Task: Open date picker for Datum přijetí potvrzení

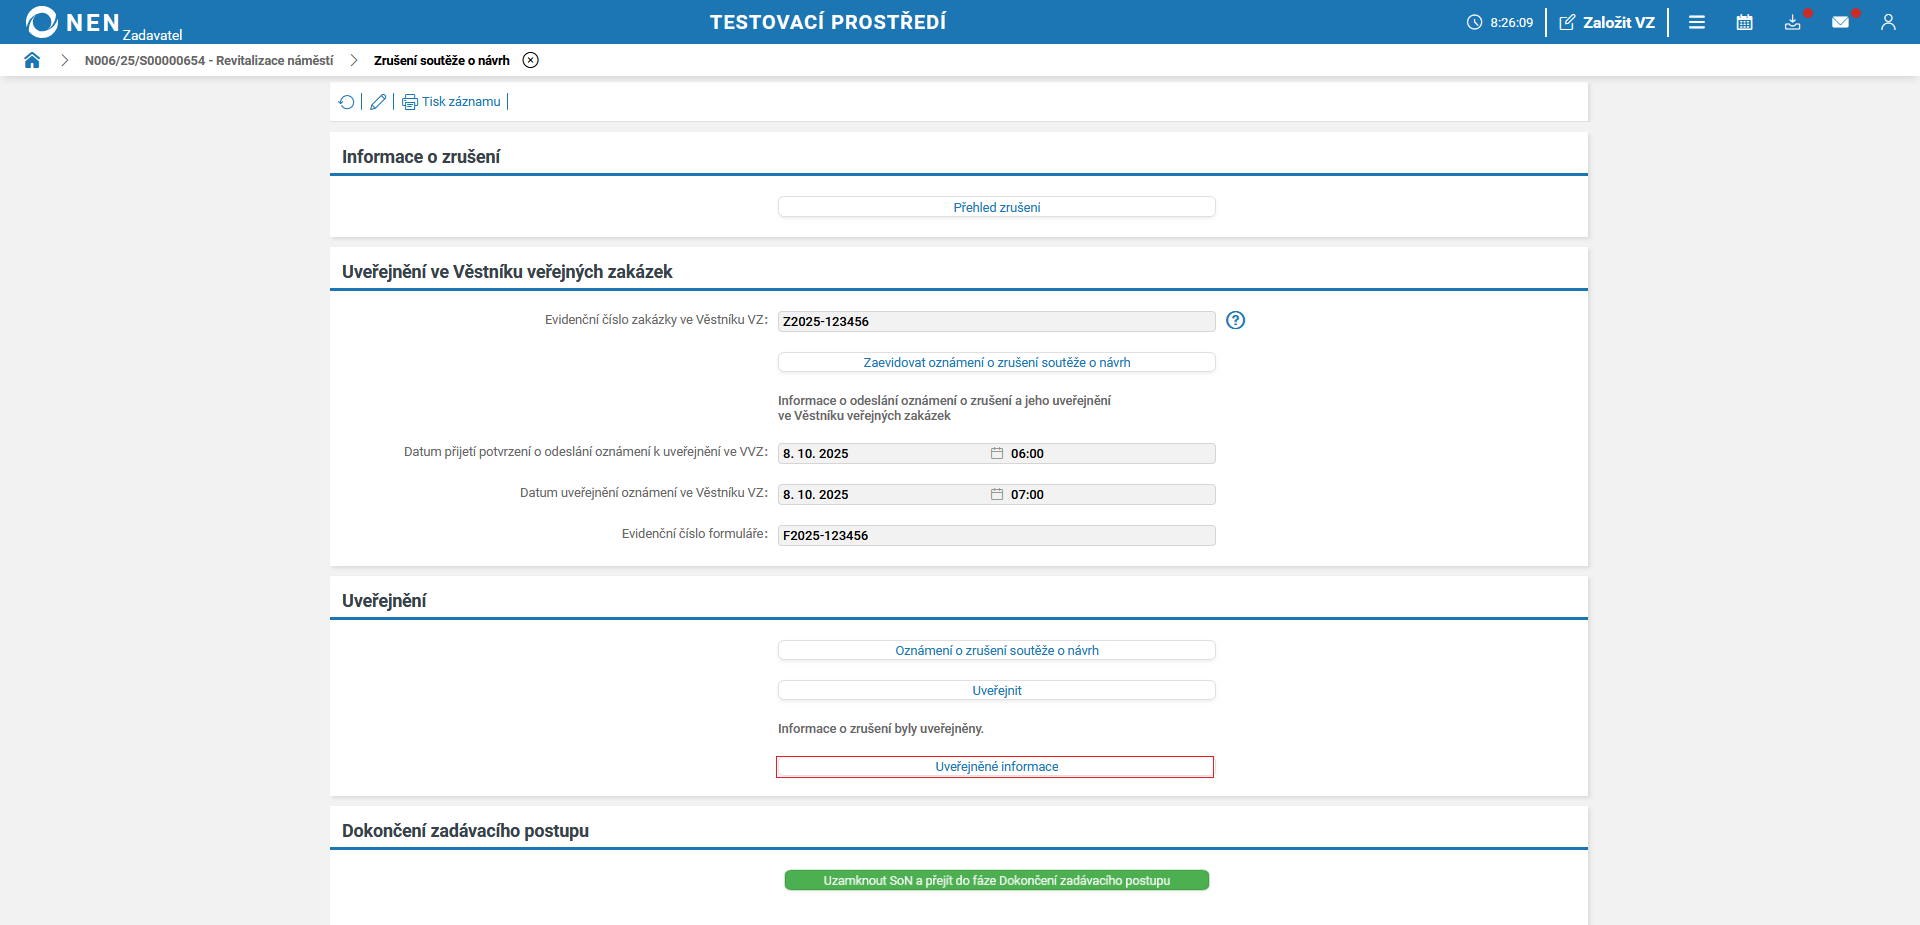Action: click(997, 453)
